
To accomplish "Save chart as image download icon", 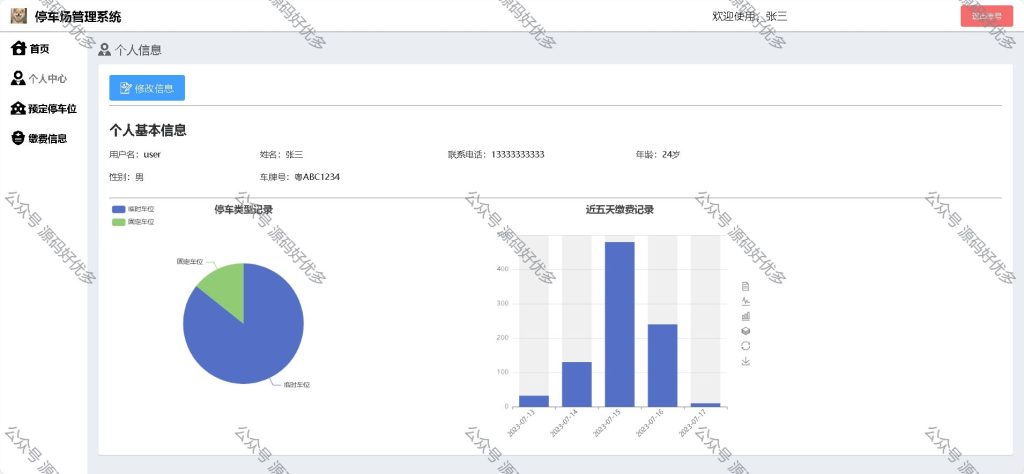I will pyautogui.click(x=746, y=361).
